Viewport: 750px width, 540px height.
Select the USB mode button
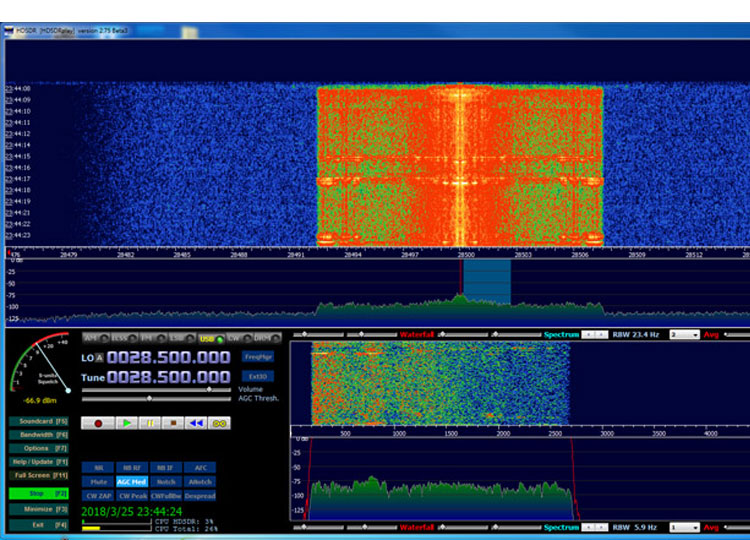pyautogui.click(x=210, y=339)
